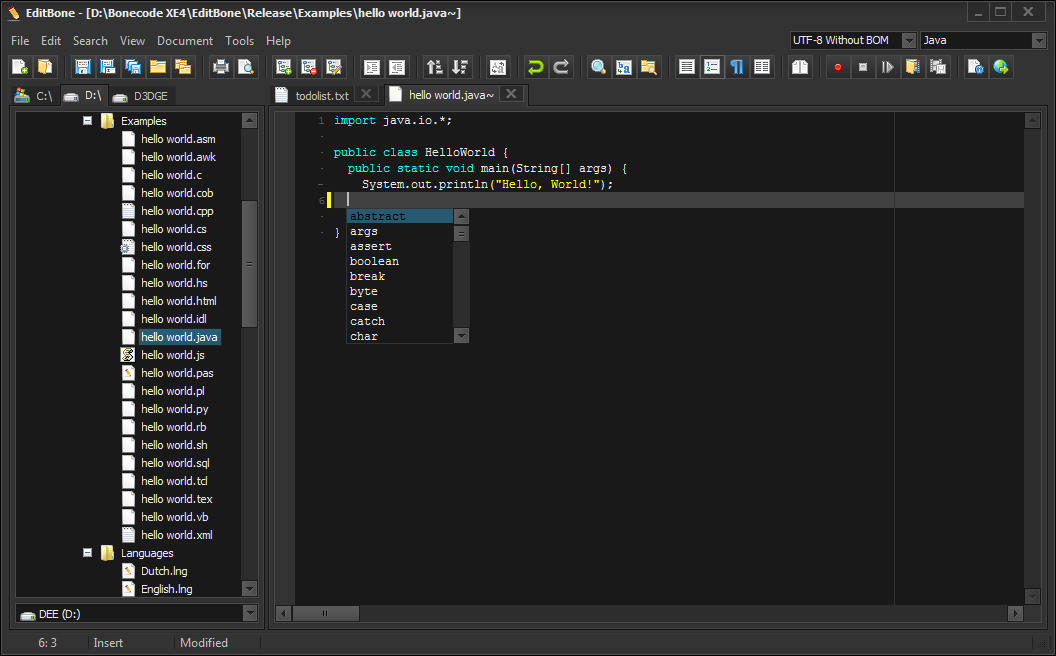Click the Redo arrow icon
Viewport: 1056px width, 656px height.
(x=561, y=67)
